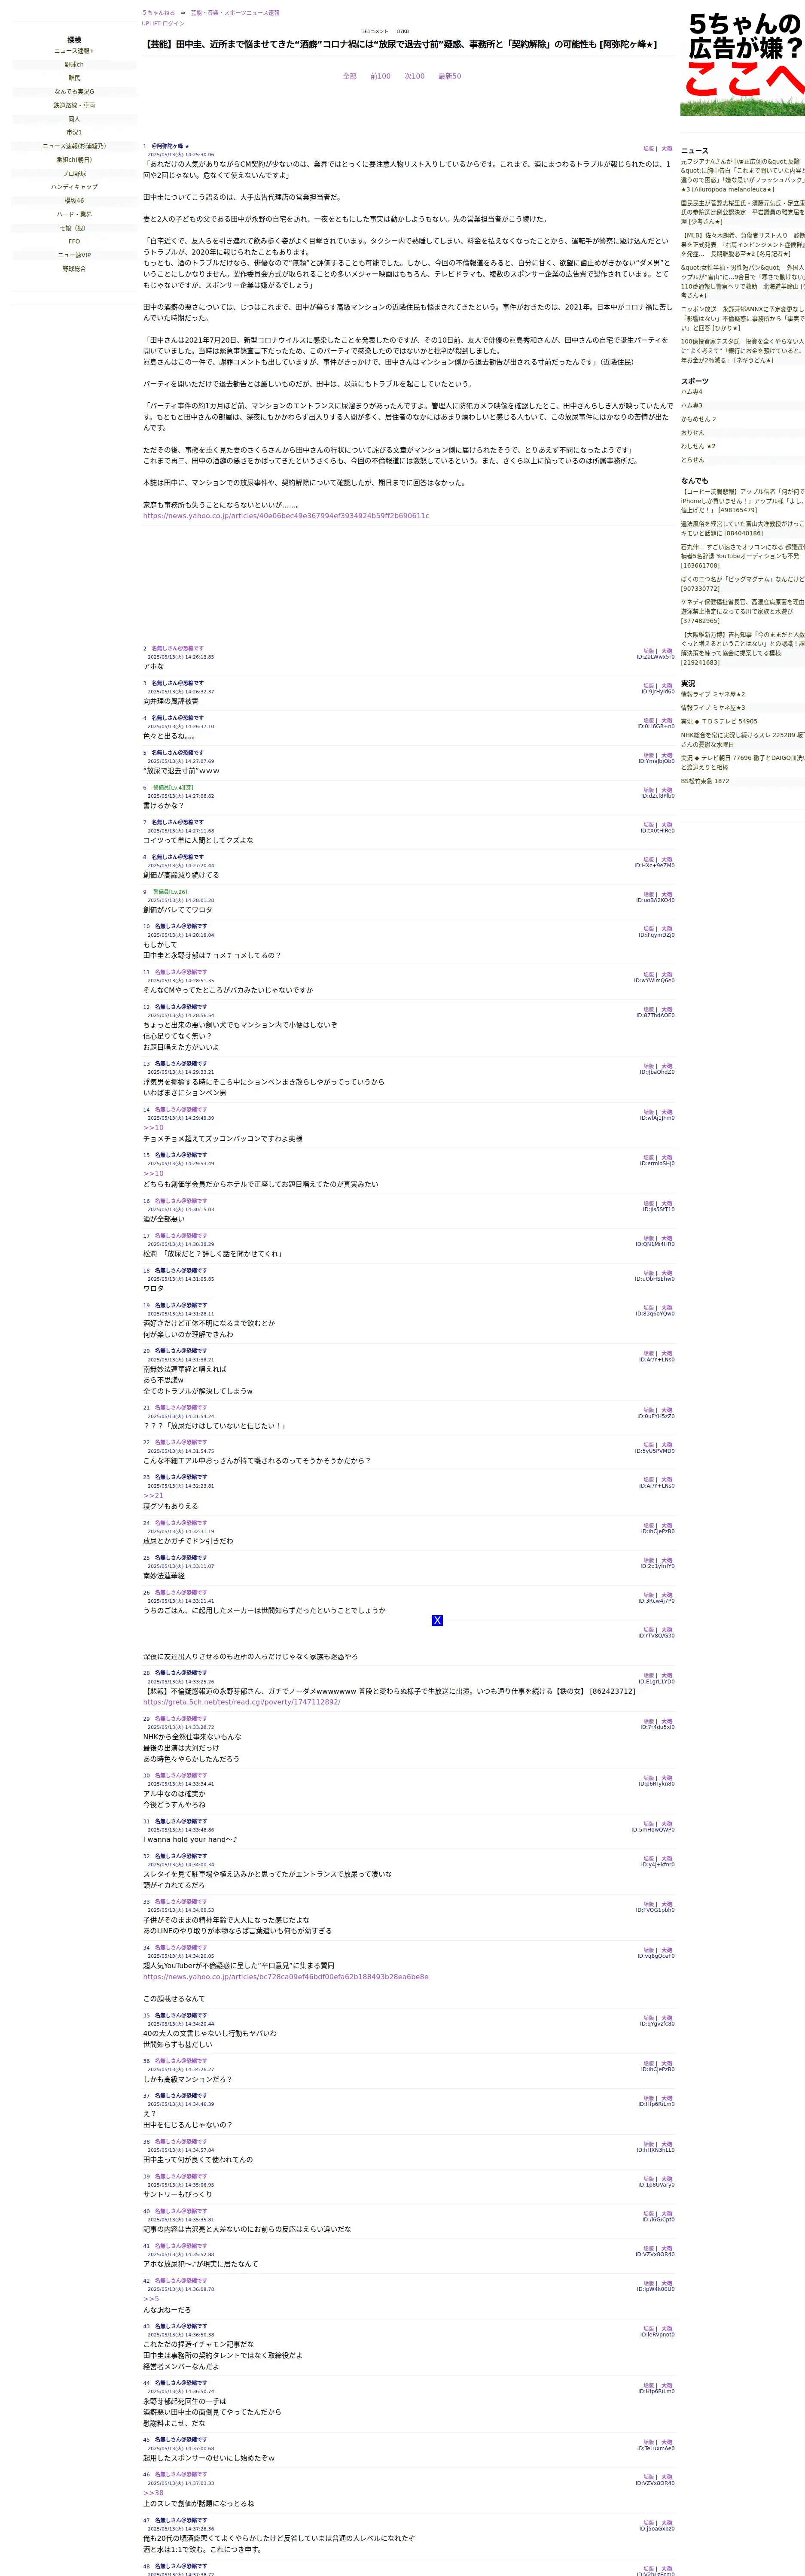This screenshot has height=2576, width=805.
Task: Follow the >>21 anchor in post 23
Action: point(153,1495)
